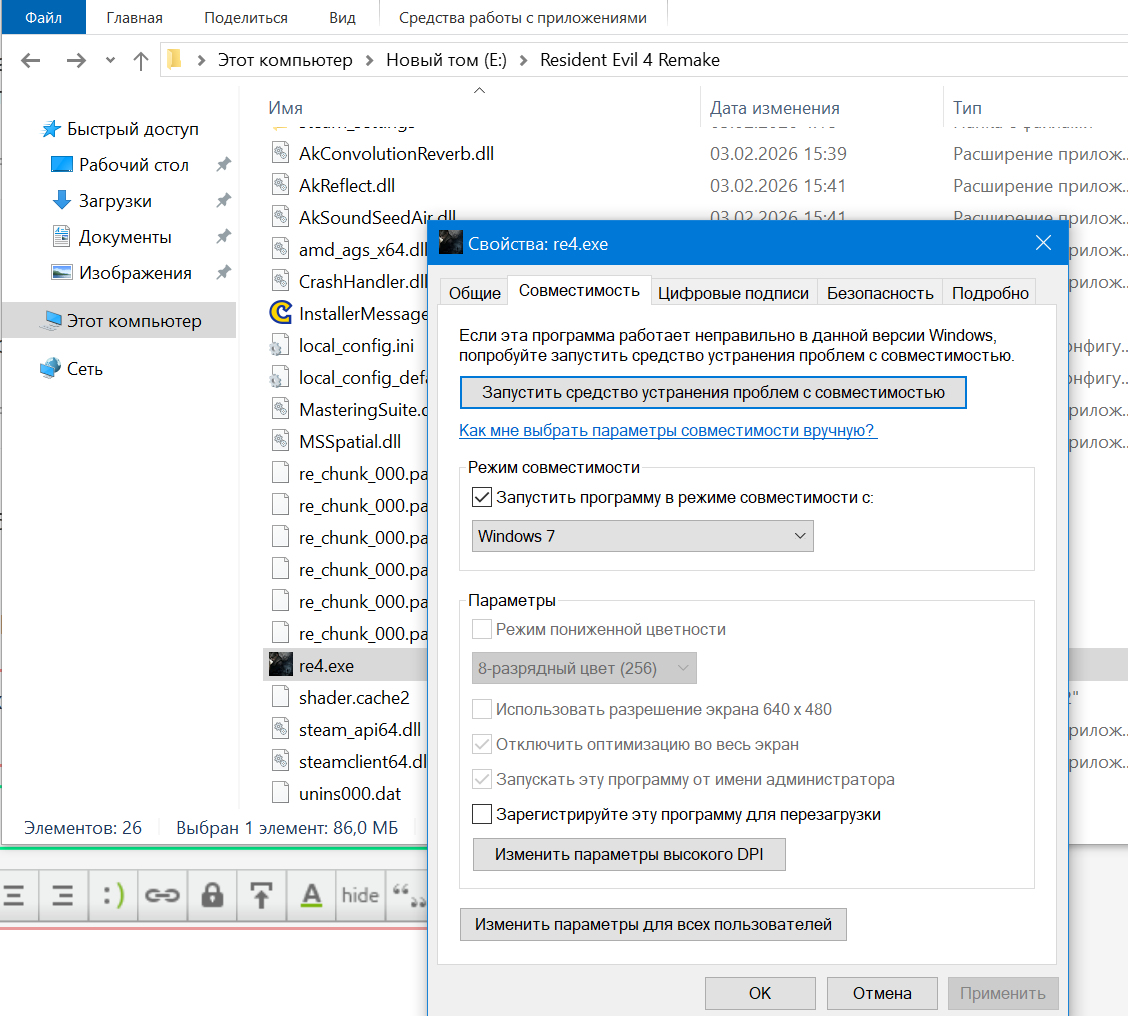1128x1016 pixels.
Task: Enable register program for restart checkbox
Action: [x=482, y=814]
